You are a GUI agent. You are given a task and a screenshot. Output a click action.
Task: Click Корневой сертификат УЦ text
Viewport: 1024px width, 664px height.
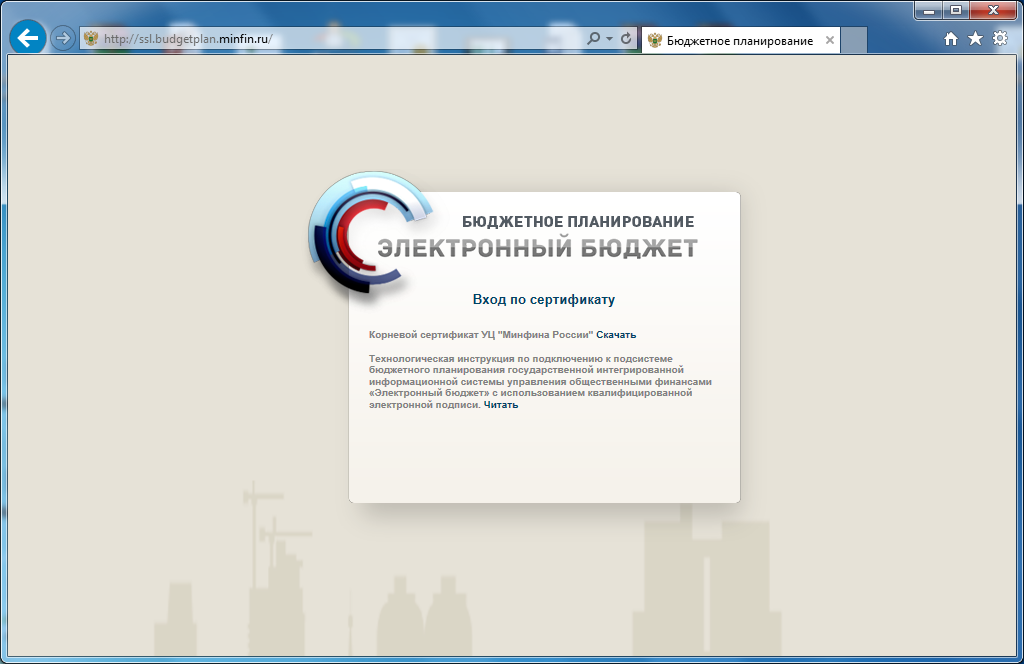pyautogui.click(x=481, y=335)
